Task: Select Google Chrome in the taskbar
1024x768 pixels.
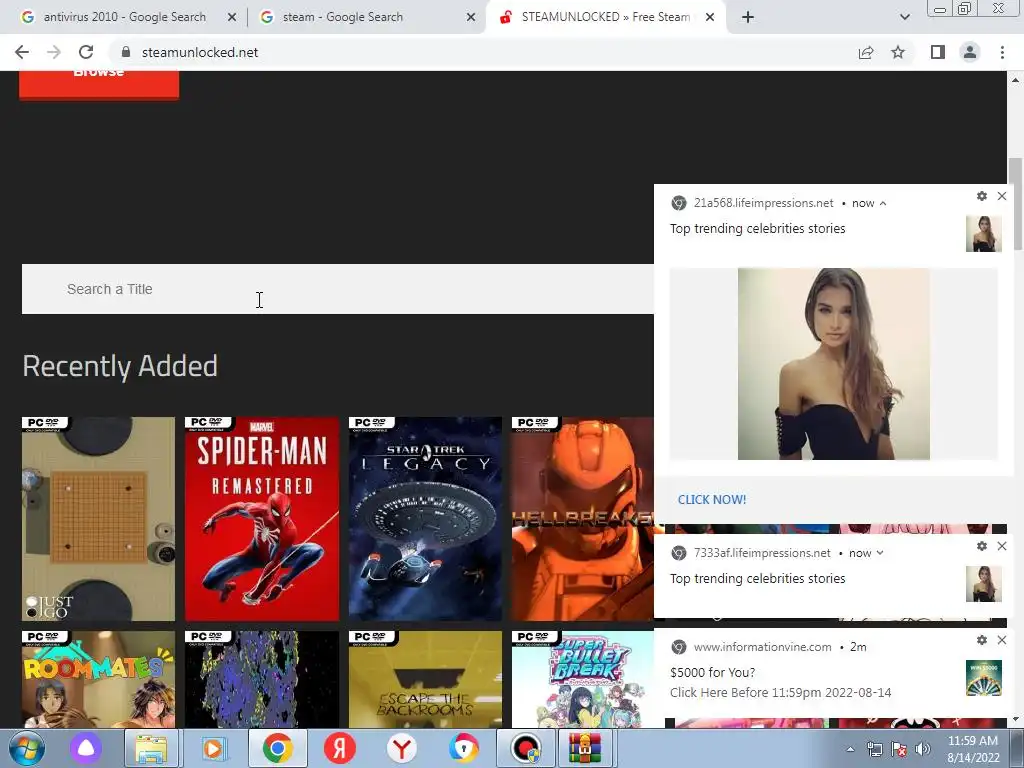Action: [278, 748]
